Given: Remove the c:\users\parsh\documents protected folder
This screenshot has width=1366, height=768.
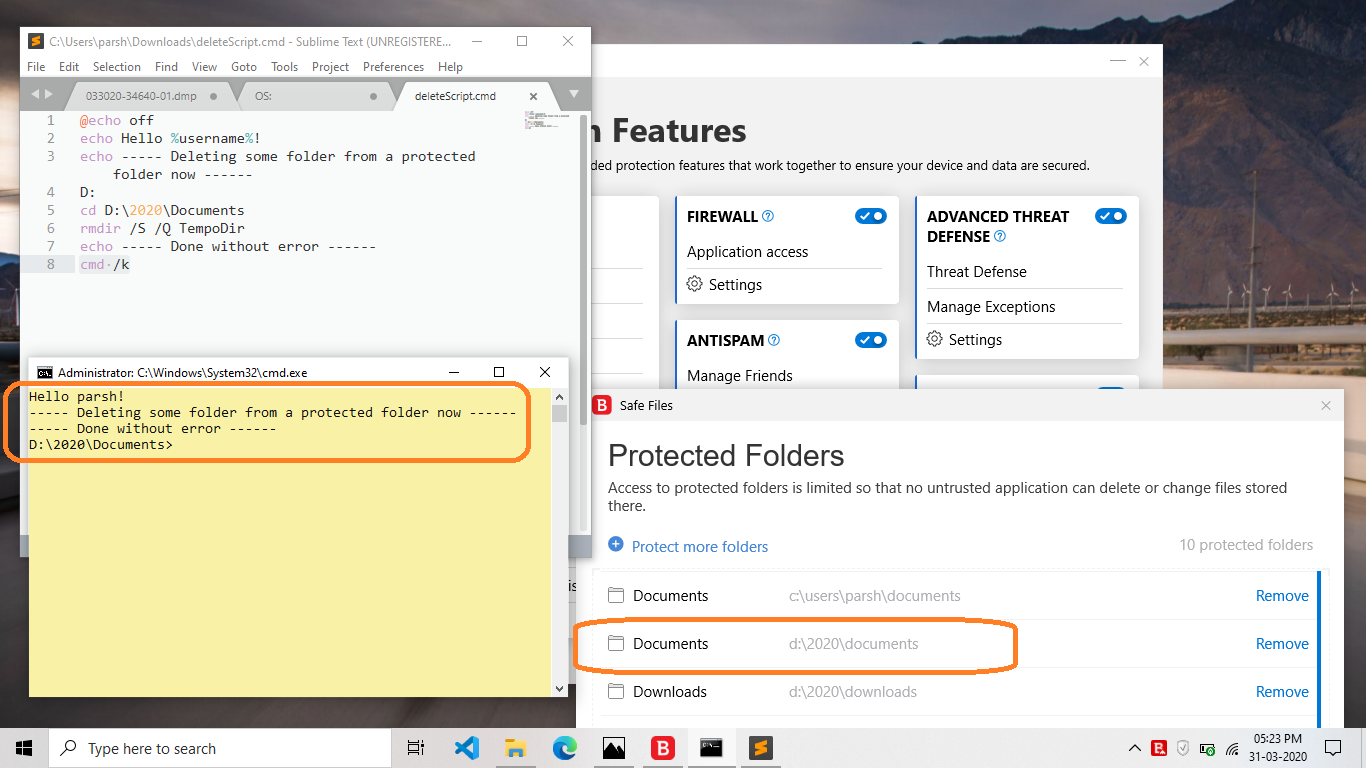Looking at the screenshot, I should tap(1282, 596).
